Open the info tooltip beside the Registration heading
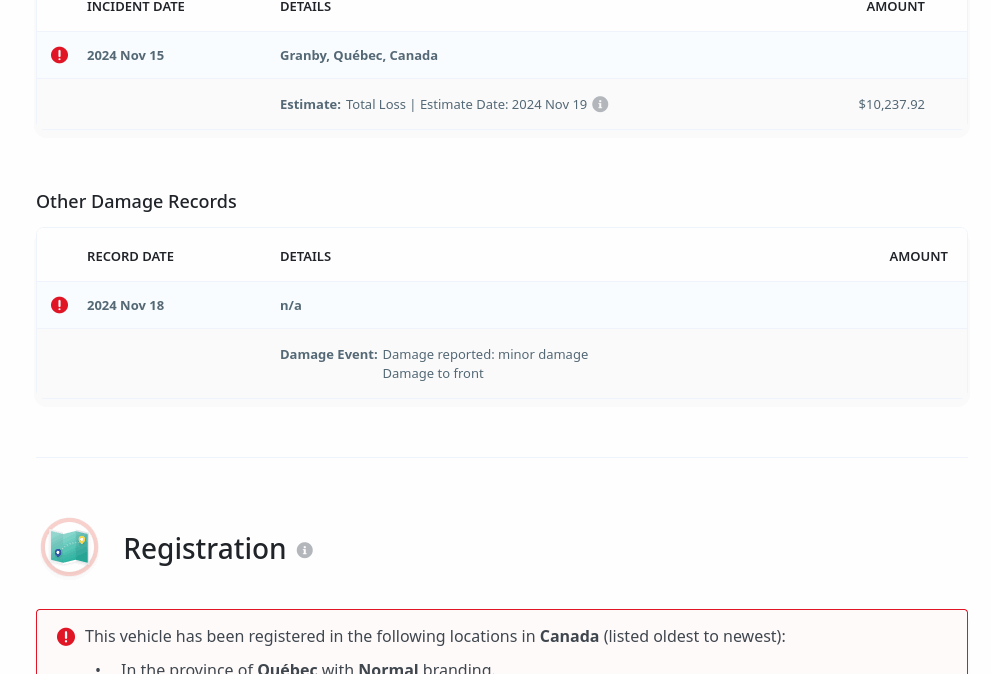Screen dimensions: 991x674 pyautogui.click(x=305, y=550)
